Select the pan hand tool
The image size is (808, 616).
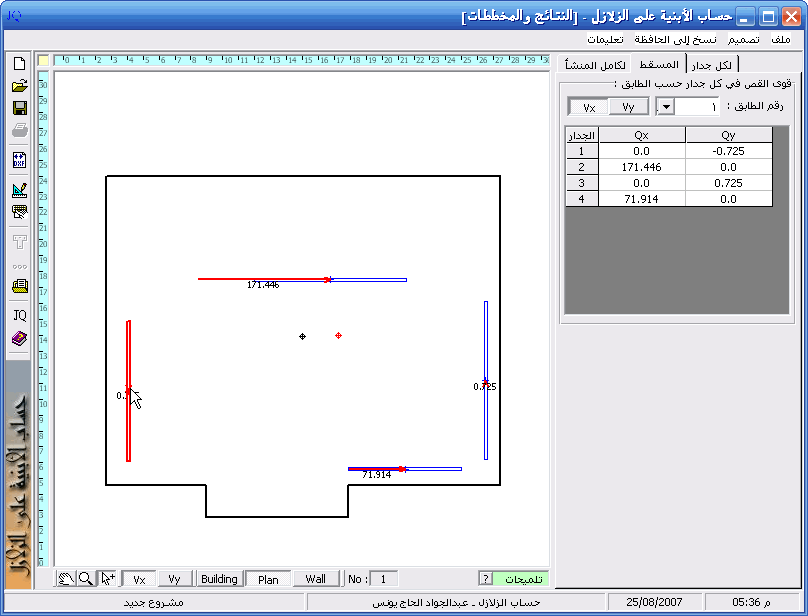65,579
